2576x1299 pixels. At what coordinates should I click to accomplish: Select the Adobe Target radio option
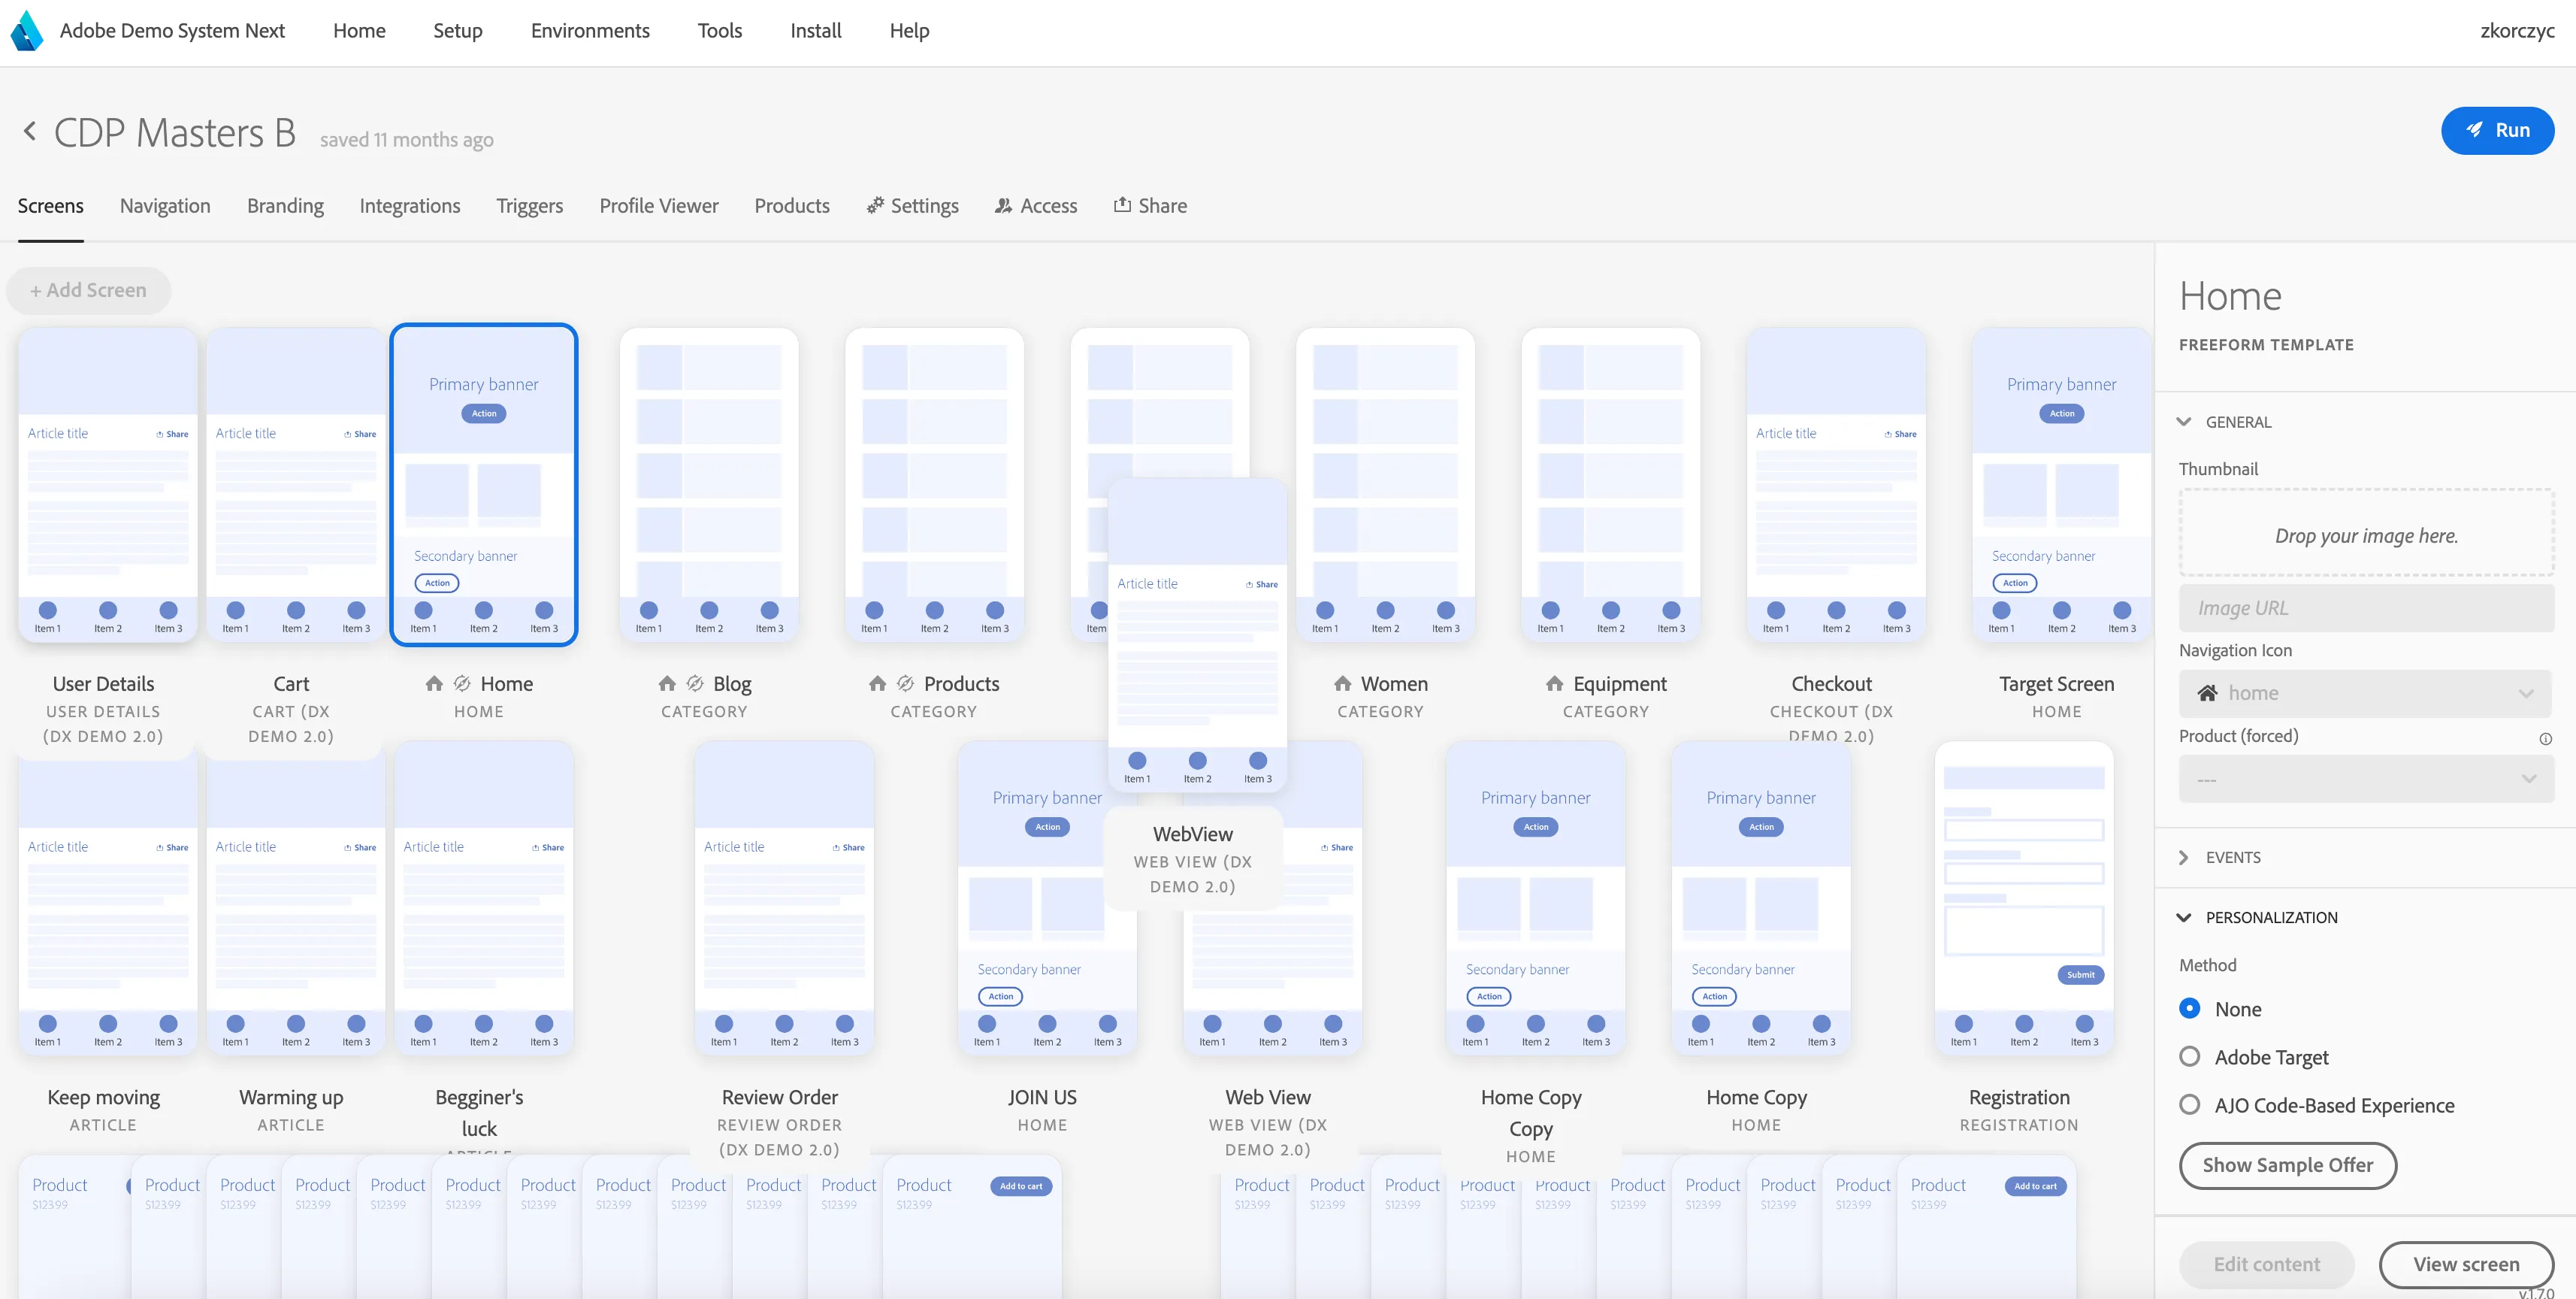pos(2189,1056)
